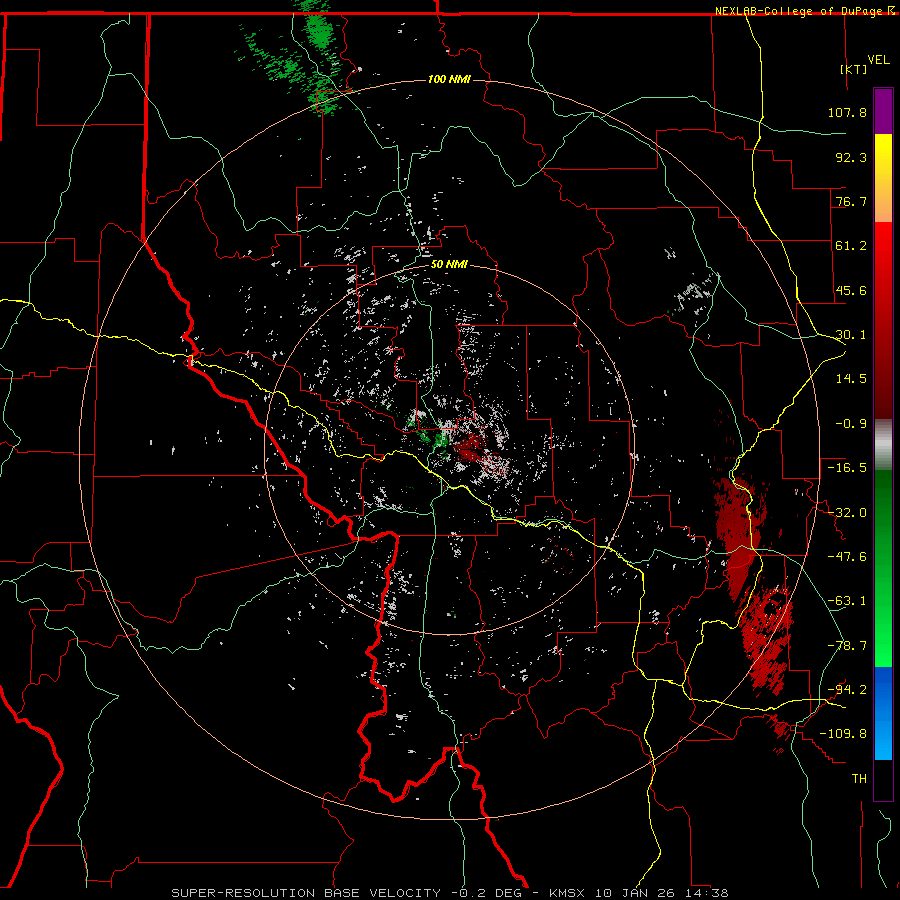
Task: Click the purple top color bar segment
Action: (883, 111)
